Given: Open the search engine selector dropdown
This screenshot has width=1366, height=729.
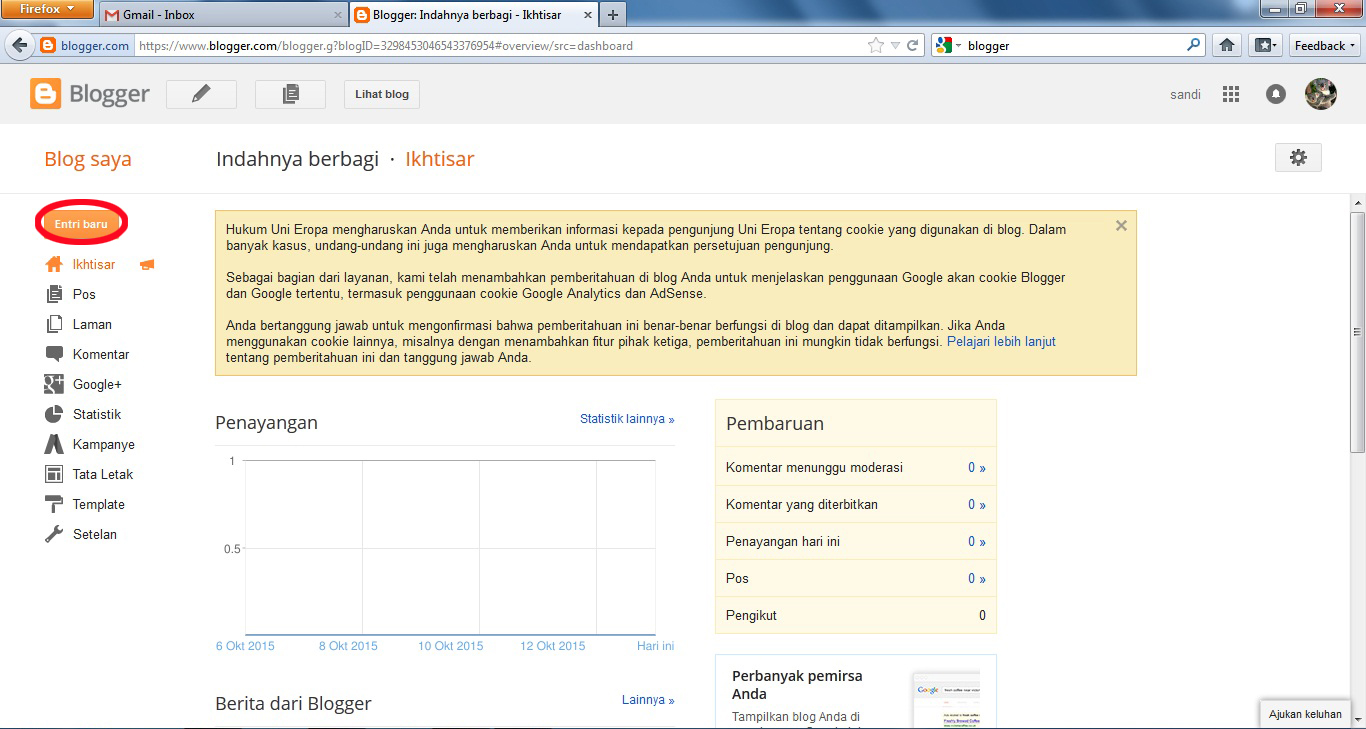Looking at the screenshot, I should [x=947, y=46].
